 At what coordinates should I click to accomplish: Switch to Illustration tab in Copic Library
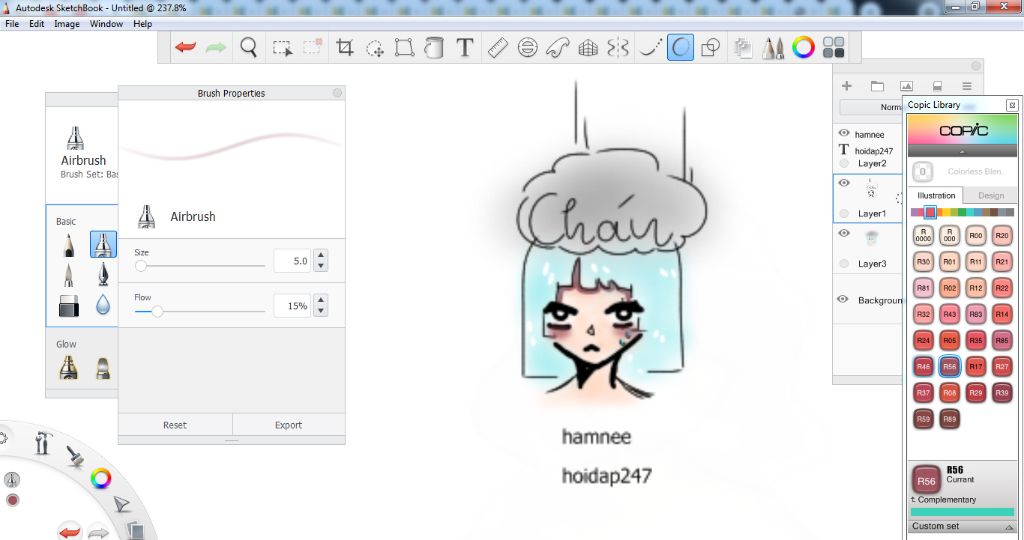coord(936,195)
